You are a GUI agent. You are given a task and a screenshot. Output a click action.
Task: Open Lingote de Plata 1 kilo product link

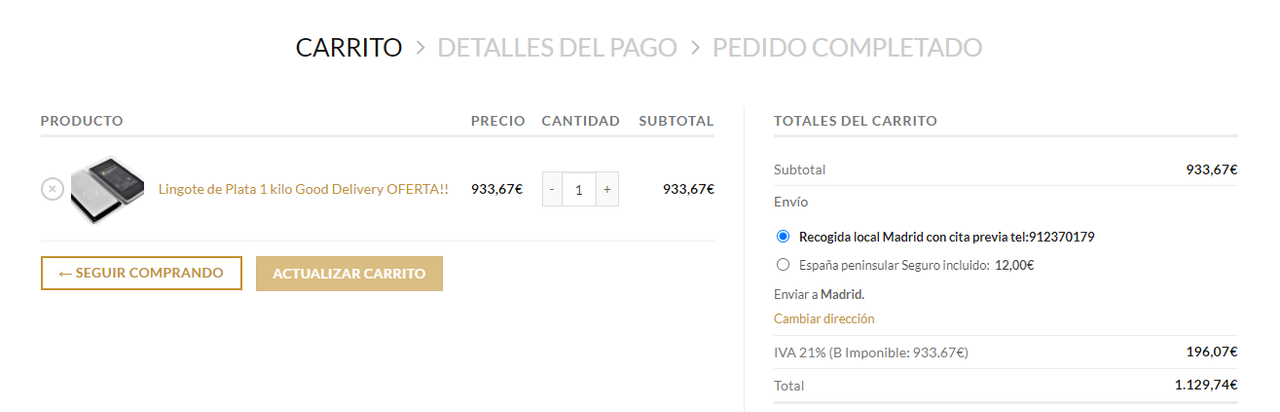pos(304,189)
